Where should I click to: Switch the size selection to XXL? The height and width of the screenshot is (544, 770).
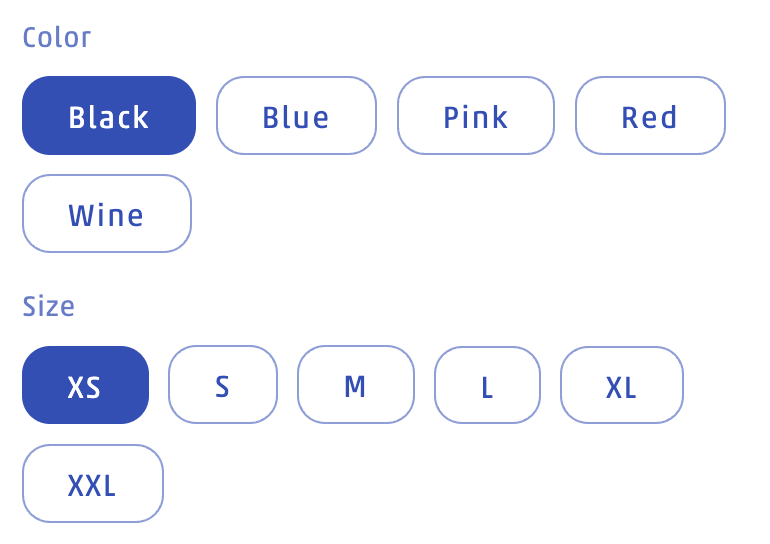[x=92, y=484]
